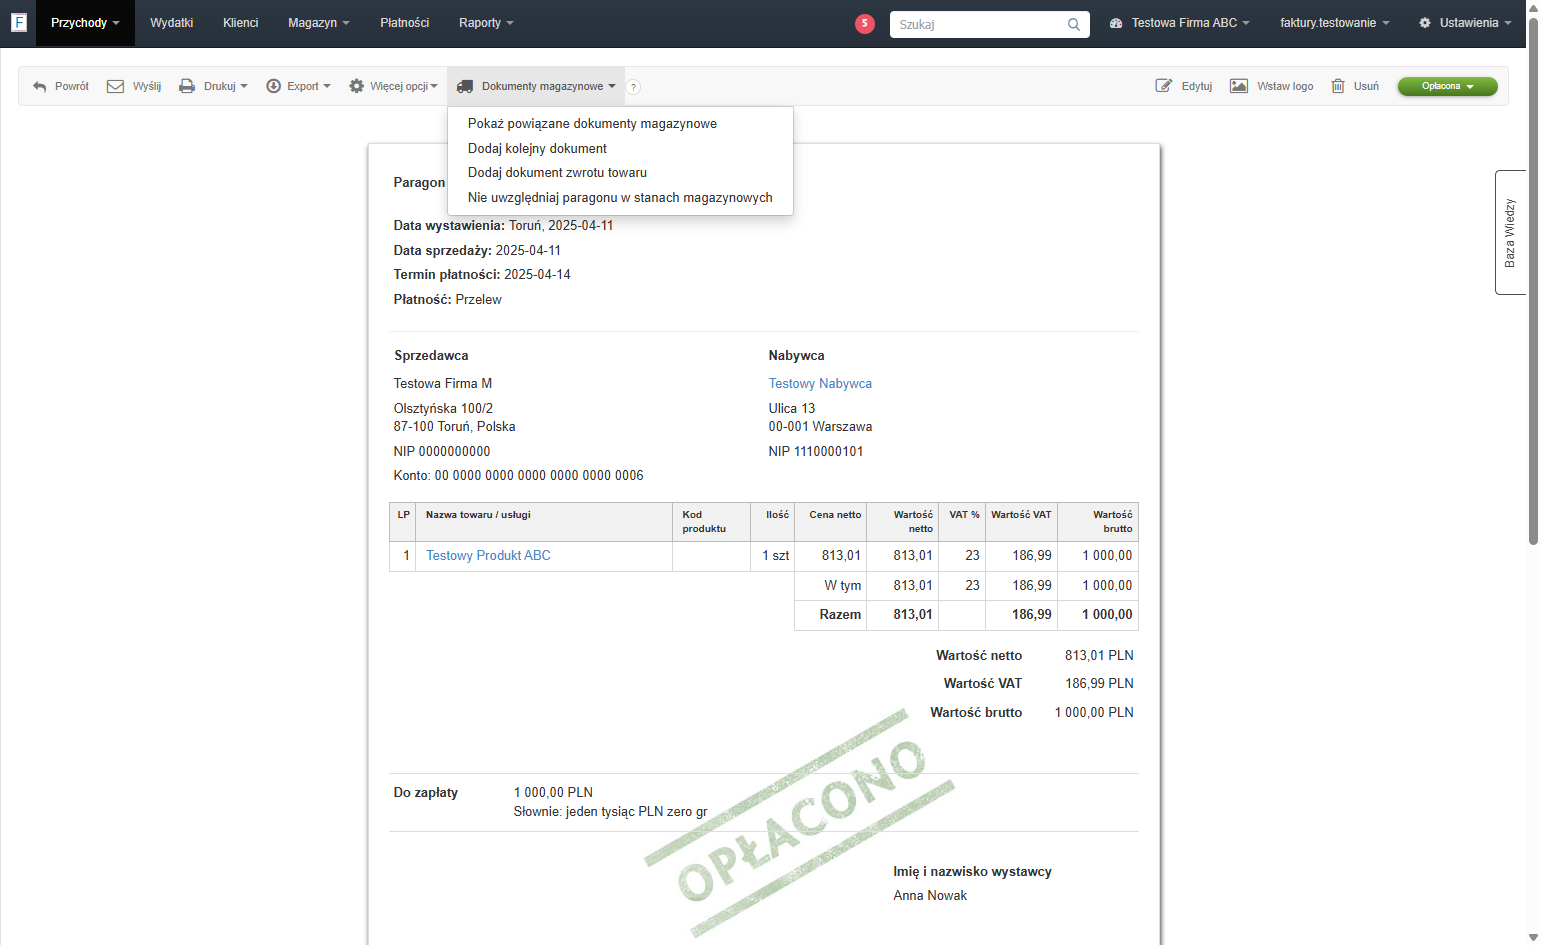Click the Słownie amount in words text
1541x945 pixels.
[610, 812]
